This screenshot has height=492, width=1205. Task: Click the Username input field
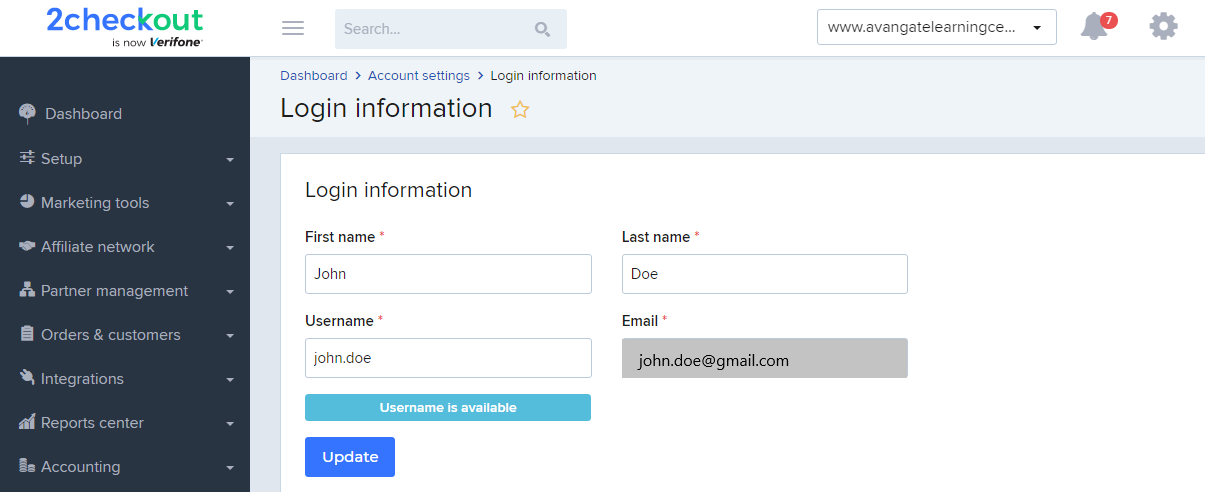(x=448, y=358)
